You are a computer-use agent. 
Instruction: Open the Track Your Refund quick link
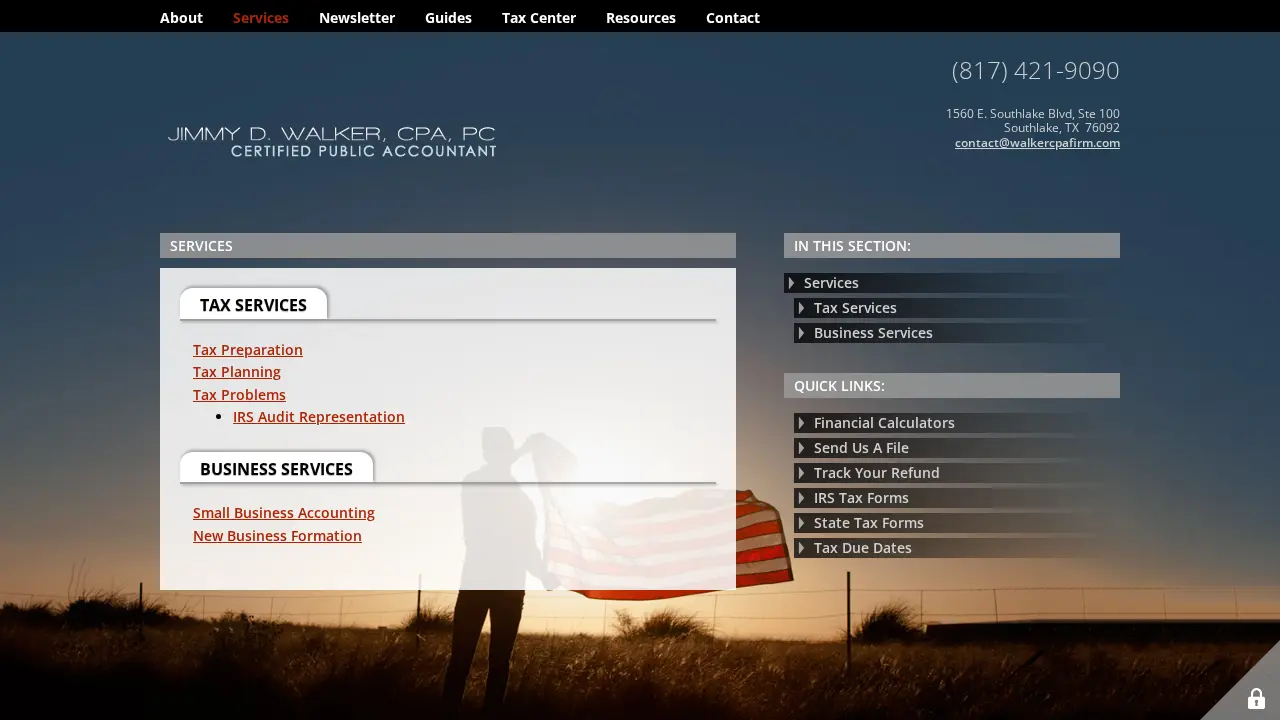click(x=957, y=473)
